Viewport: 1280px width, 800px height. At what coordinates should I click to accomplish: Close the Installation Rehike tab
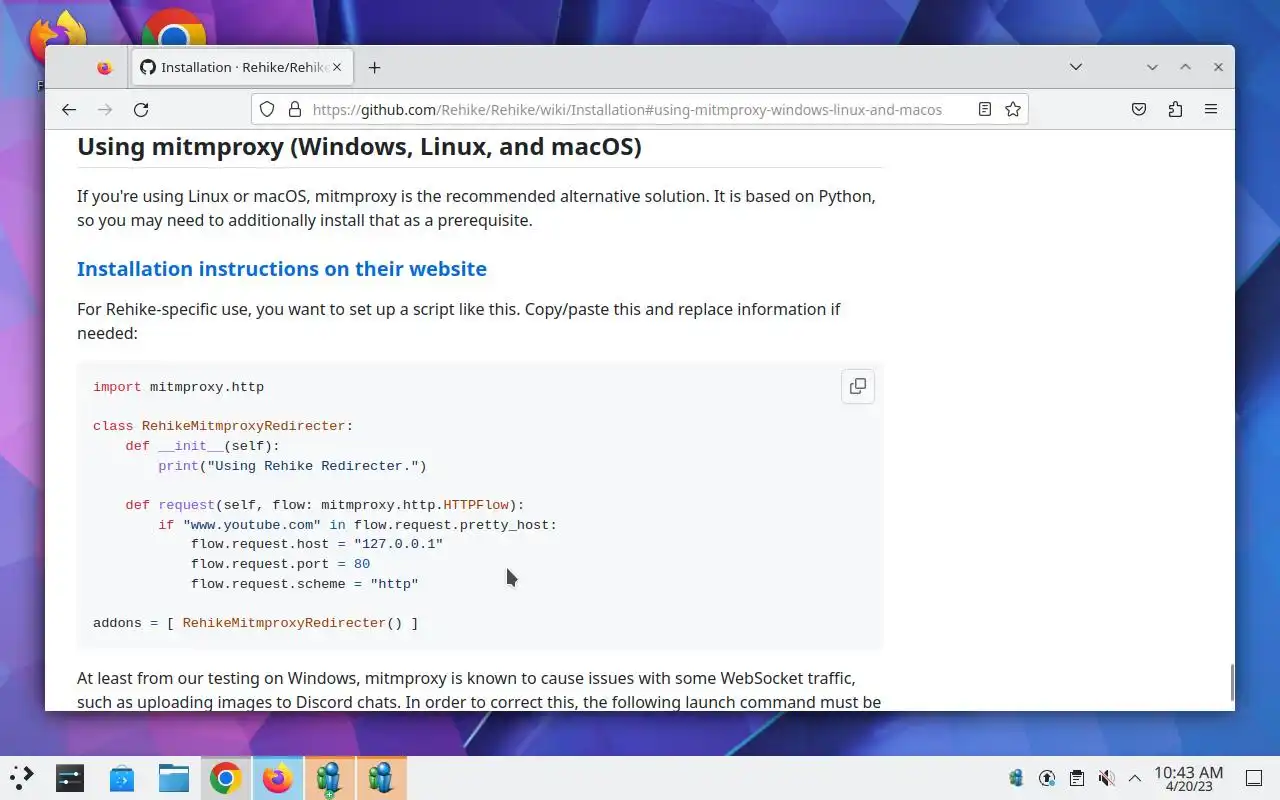click(337, 68)
